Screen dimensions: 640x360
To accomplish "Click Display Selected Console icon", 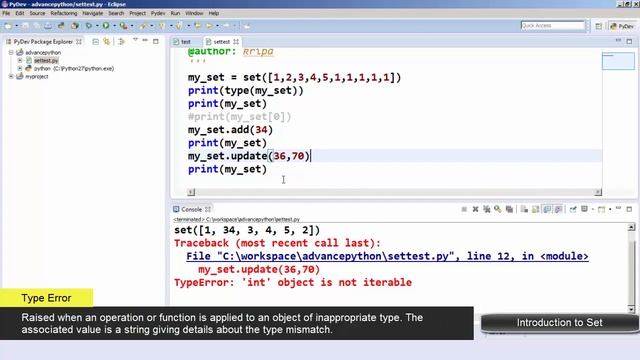I will pyautogui.click(x=584, y=209).
